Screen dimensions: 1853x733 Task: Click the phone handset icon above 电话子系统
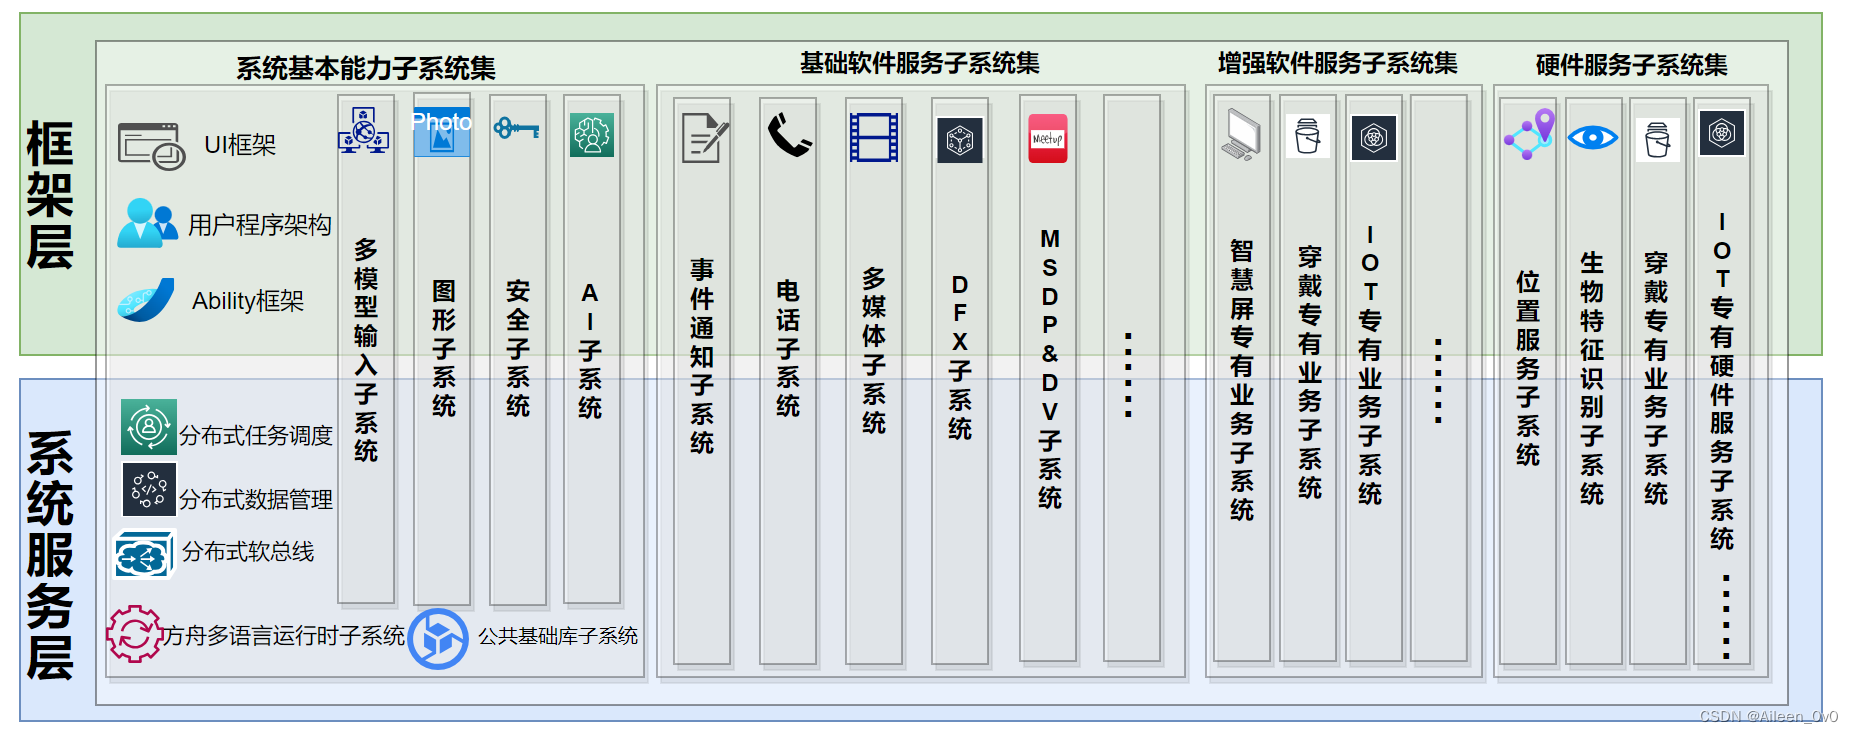coord(789,134)
